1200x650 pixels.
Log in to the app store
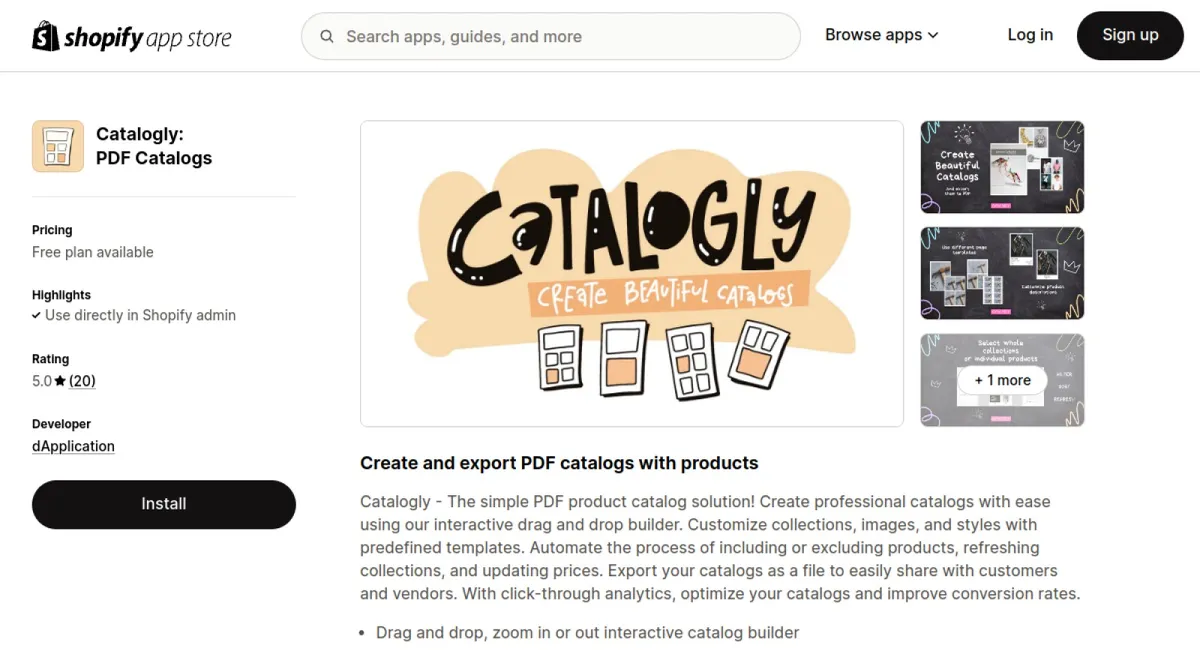(1030, 34)
